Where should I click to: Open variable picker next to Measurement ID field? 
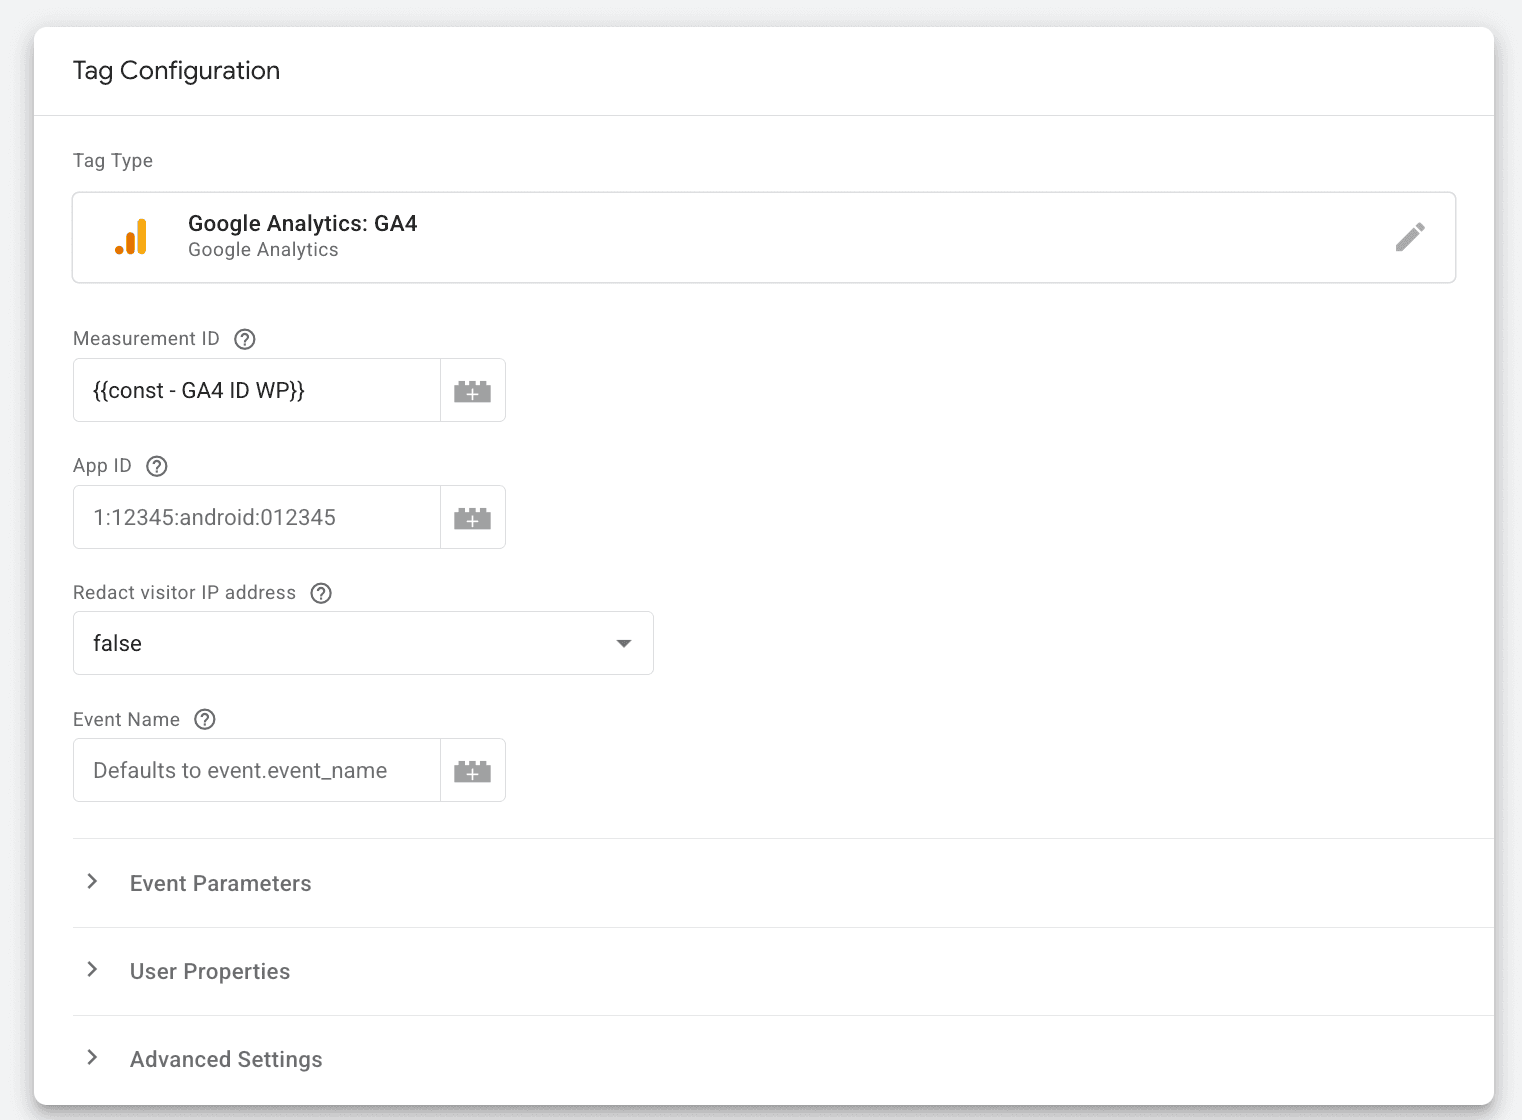click(472, 390)
